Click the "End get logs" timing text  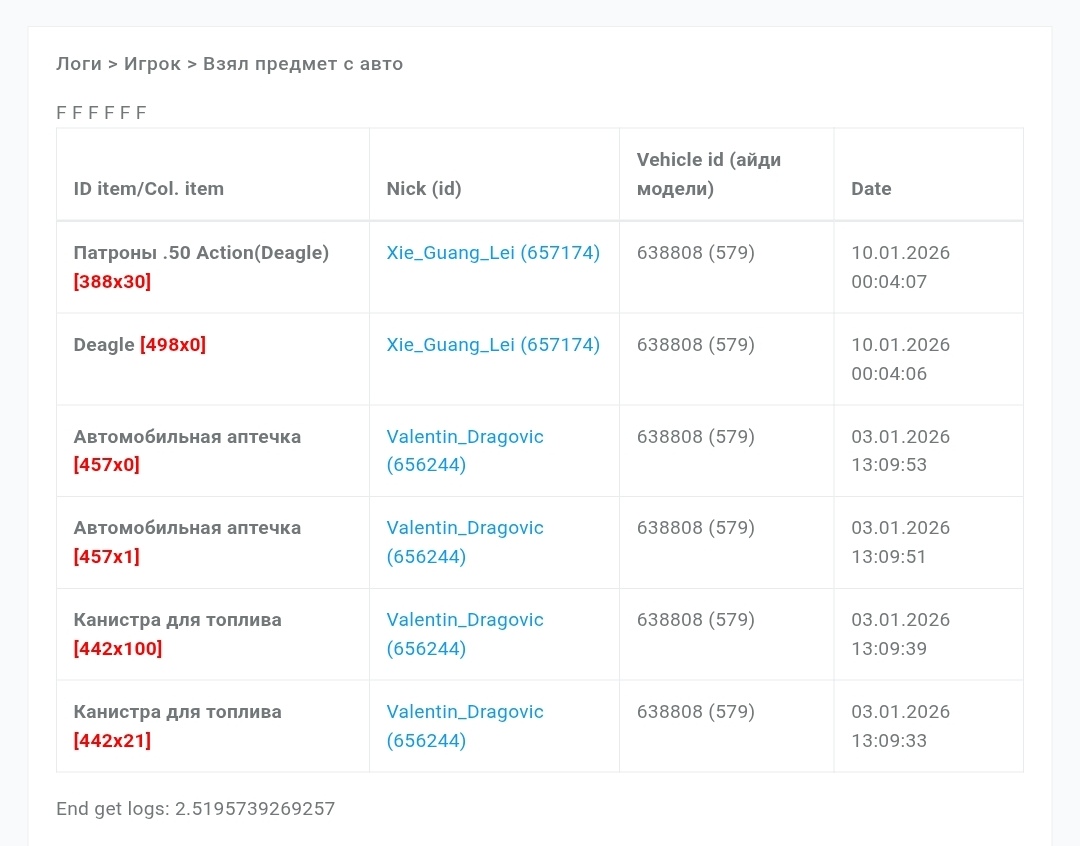tap(195, 808)
